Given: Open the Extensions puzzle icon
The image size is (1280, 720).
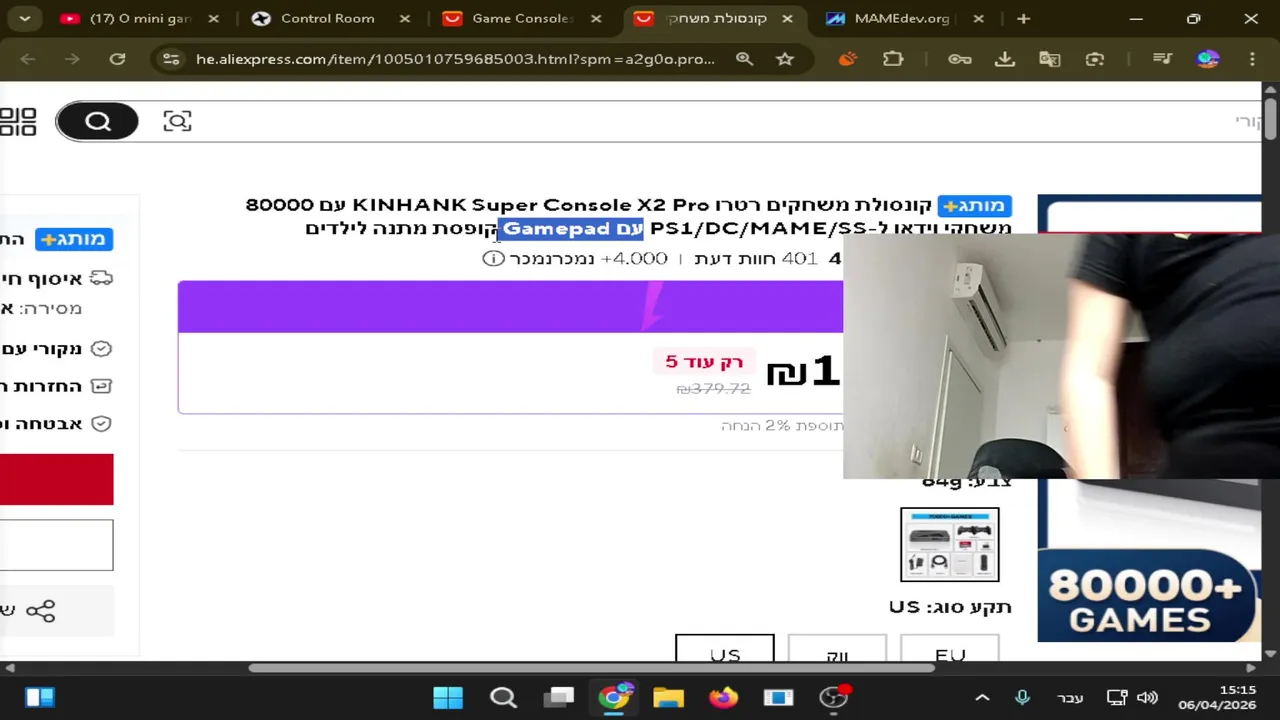Looking at the screenshot, I should pos(893,59).
